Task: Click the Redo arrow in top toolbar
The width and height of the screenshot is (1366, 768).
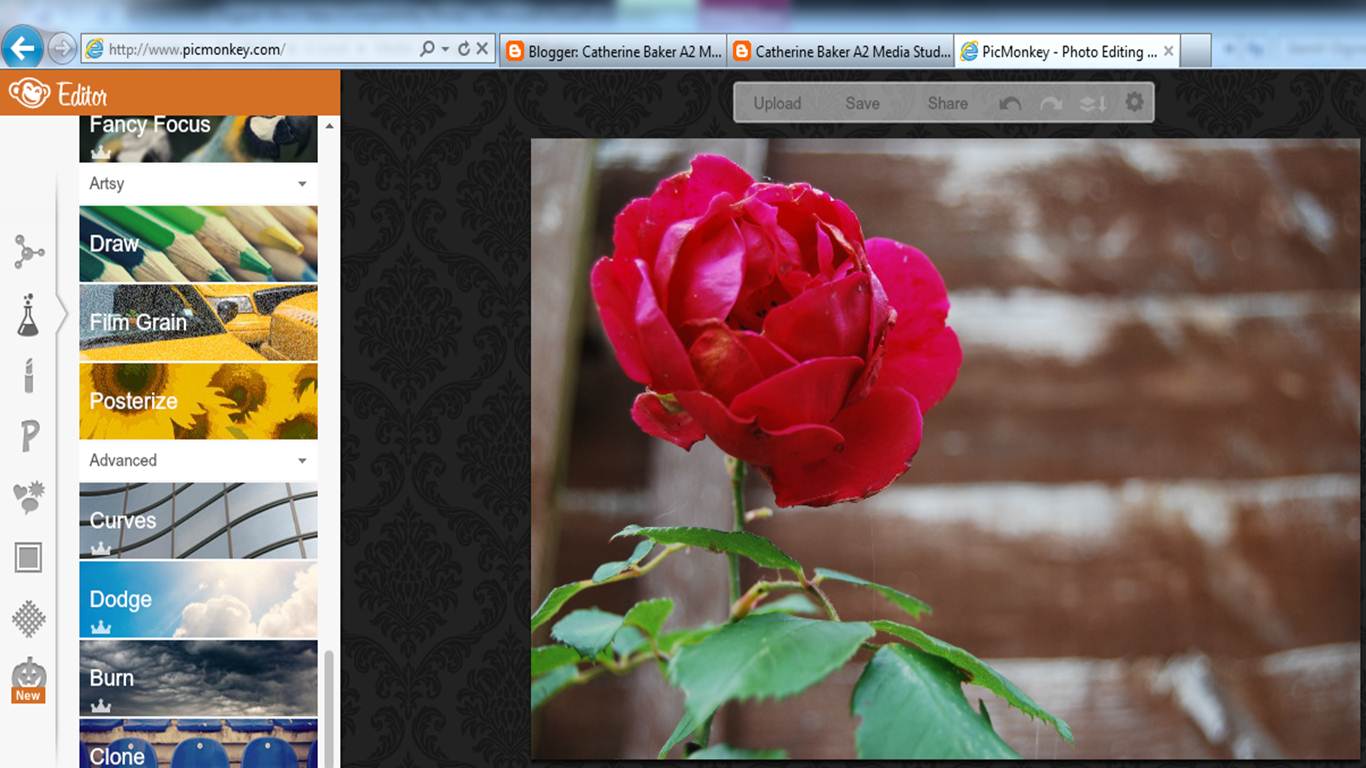Action: pyautogui.click(x=1051, y=103)
